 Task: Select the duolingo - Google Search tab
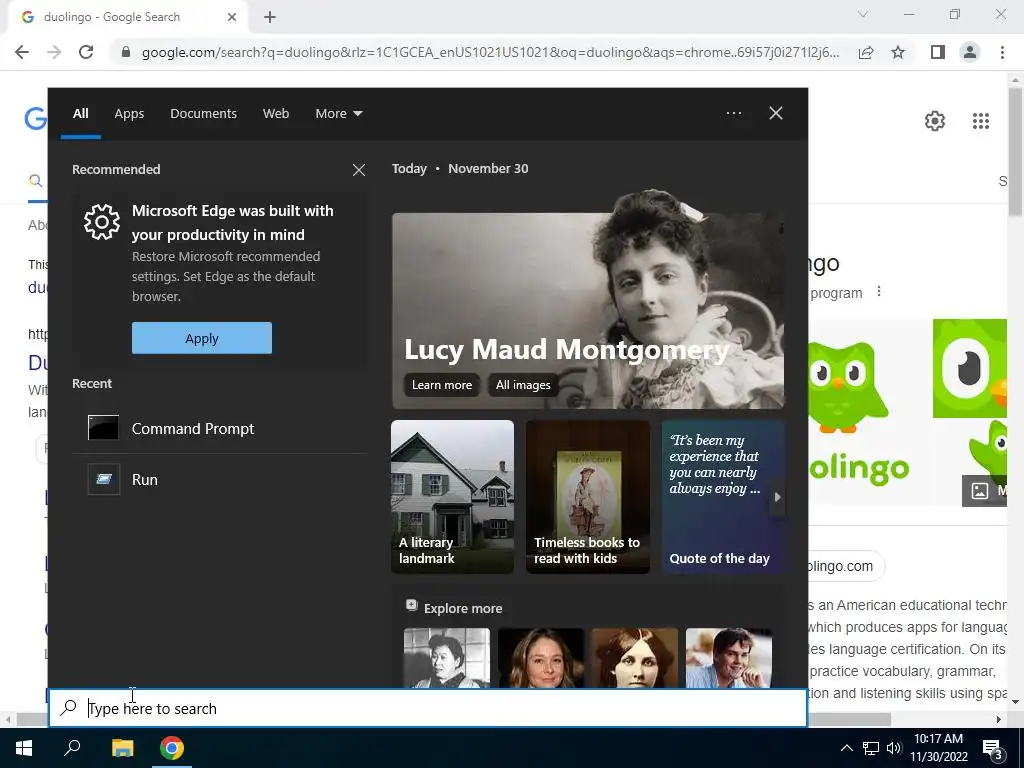pyautogui.click(x=127, y=18)
